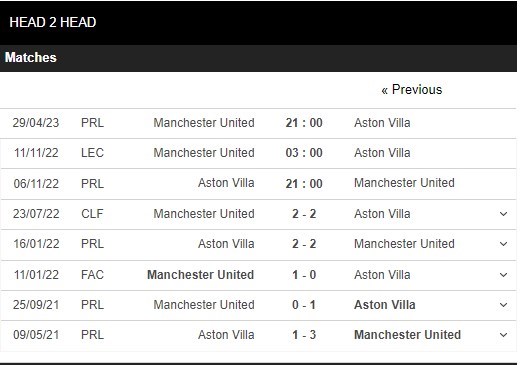
Task: Expand the 11/01/22 FAC match chevron
Action: click(503, 275)
